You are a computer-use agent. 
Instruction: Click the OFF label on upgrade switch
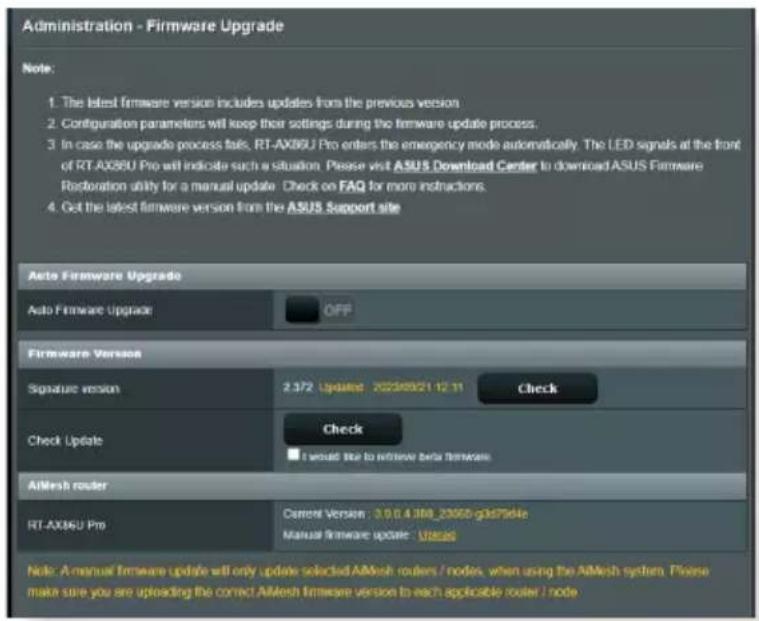click(x=337, y=310)
